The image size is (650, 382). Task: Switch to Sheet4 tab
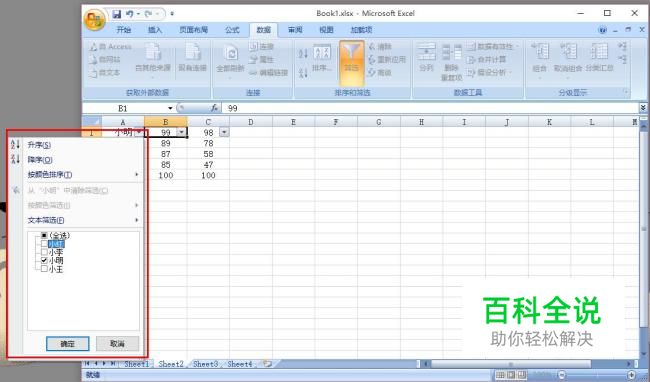240,364
